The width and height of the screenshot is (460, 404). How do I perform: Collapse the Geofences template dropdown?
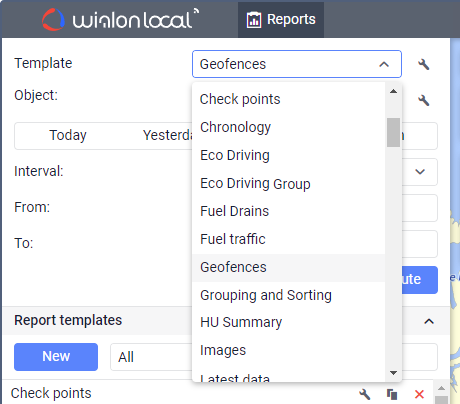coord(384,64)
